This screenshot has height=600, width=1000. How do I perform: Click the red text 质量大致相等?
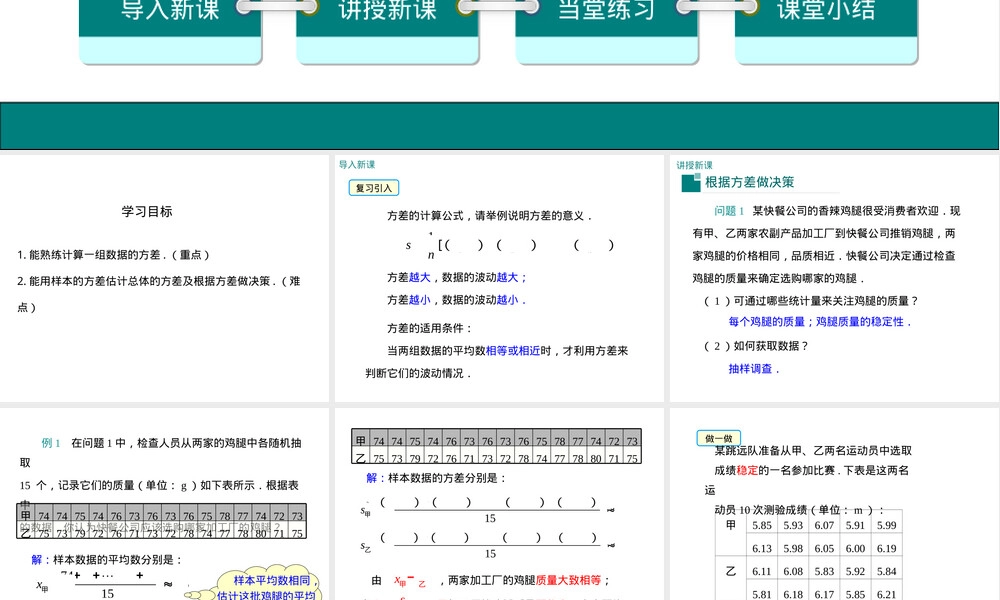click(568, 580)
